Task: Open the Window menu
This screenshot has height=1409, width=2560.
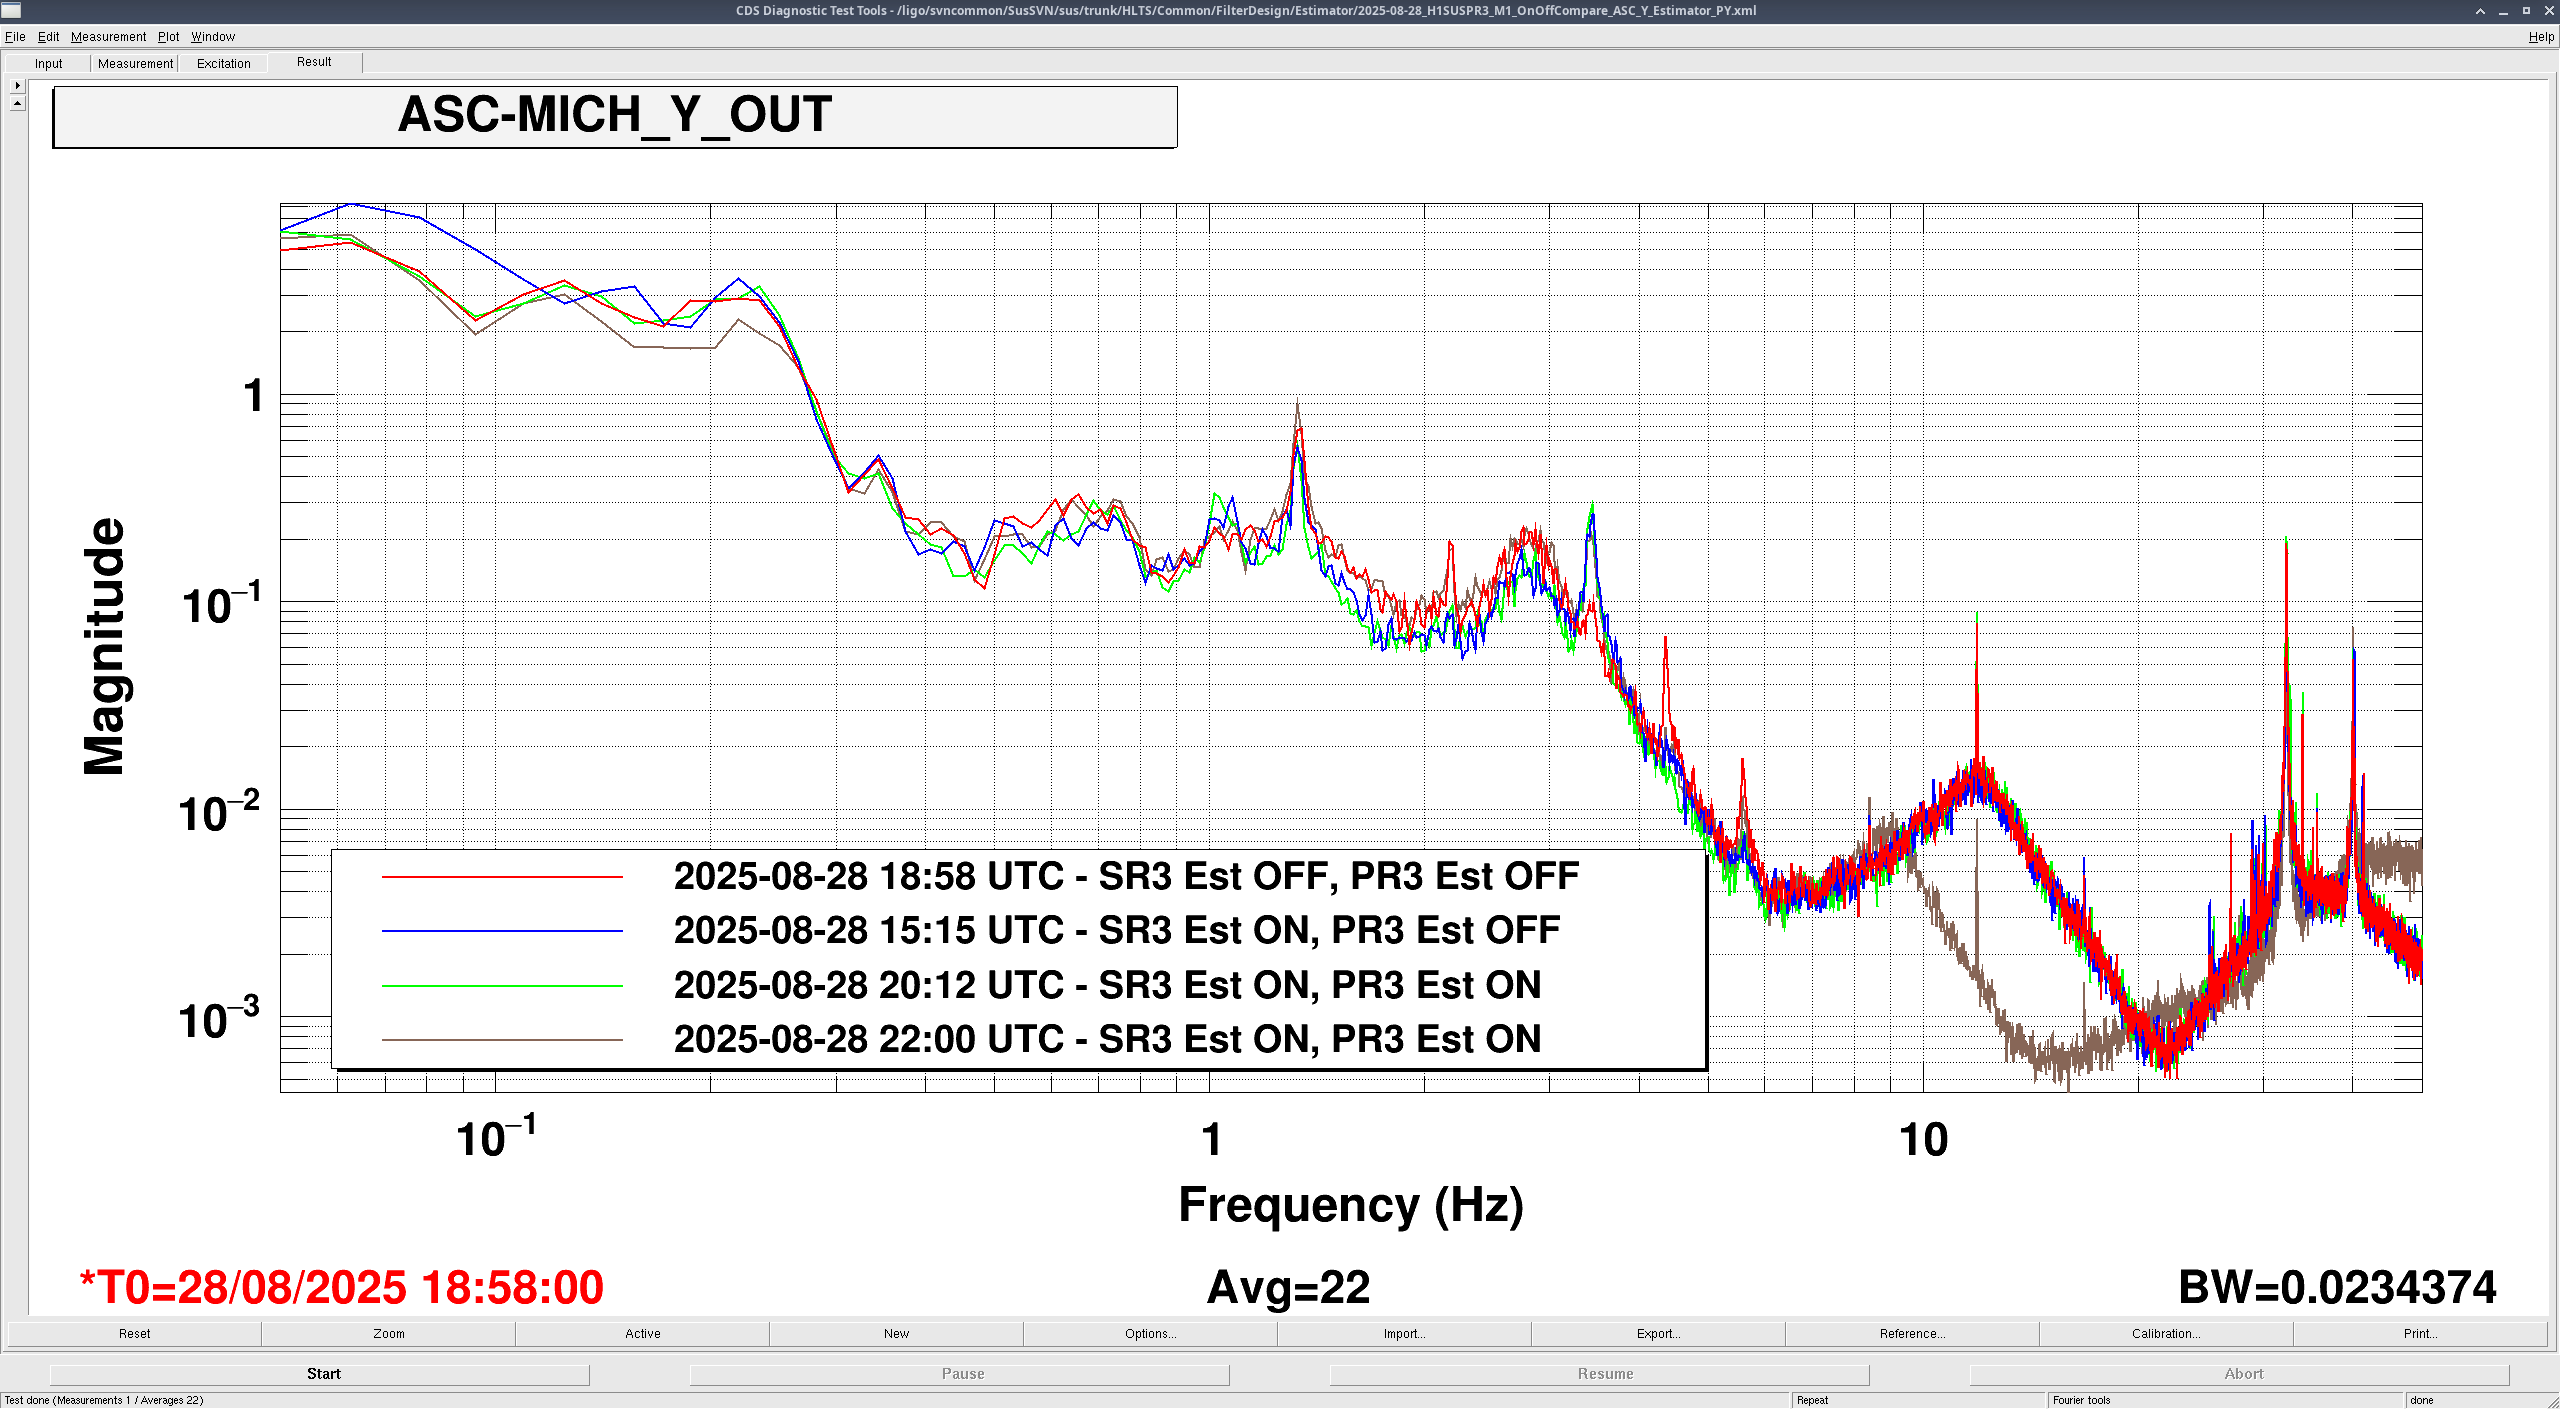Action: click(x=213, y=37)
